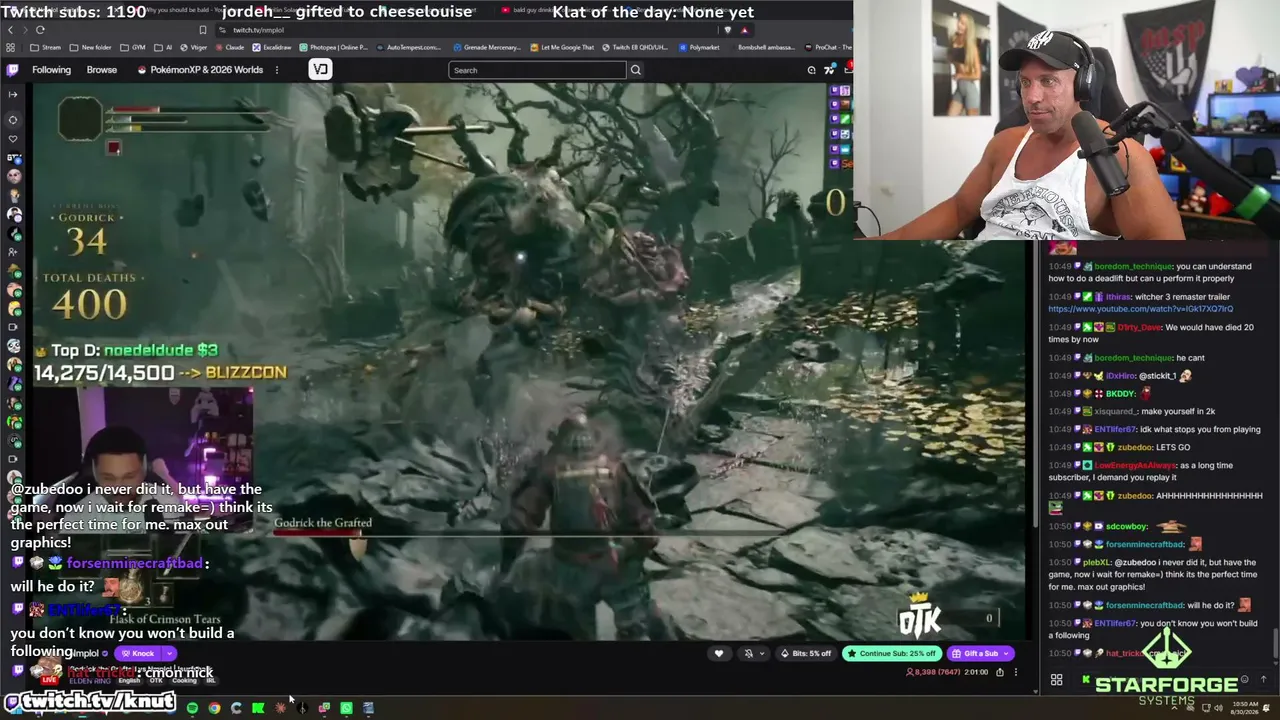
Task: Click the chat send arrow icon
Action: coord(1263,680)
